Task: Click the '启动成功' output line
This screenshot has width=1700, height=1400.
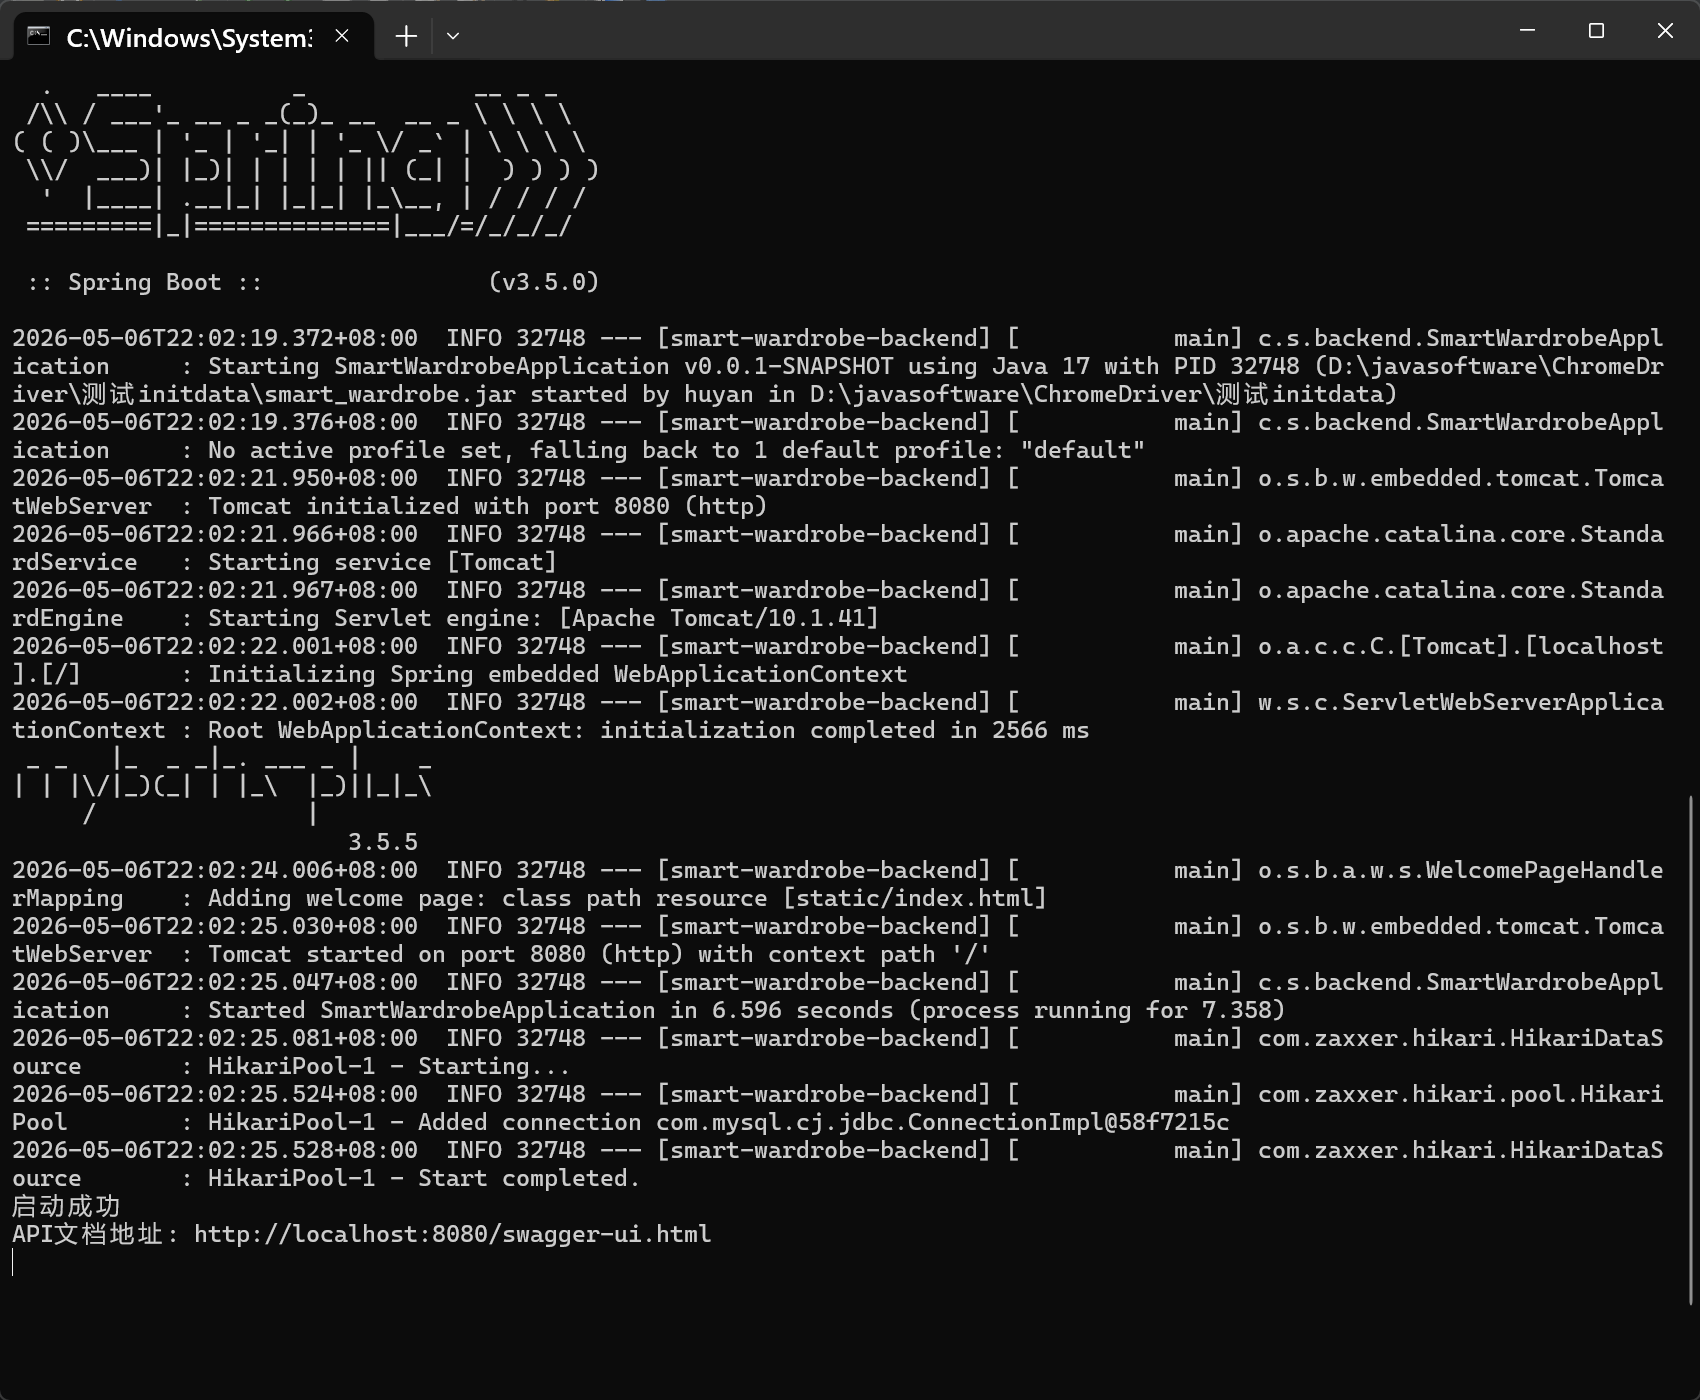Action: [66, 1206]
